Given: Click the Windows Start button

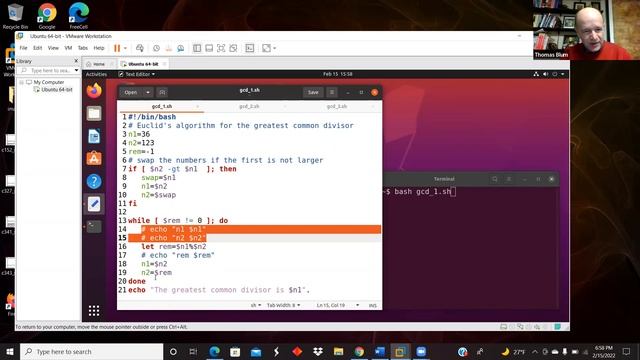Looking at the screenshot, I should pos(10,351).
